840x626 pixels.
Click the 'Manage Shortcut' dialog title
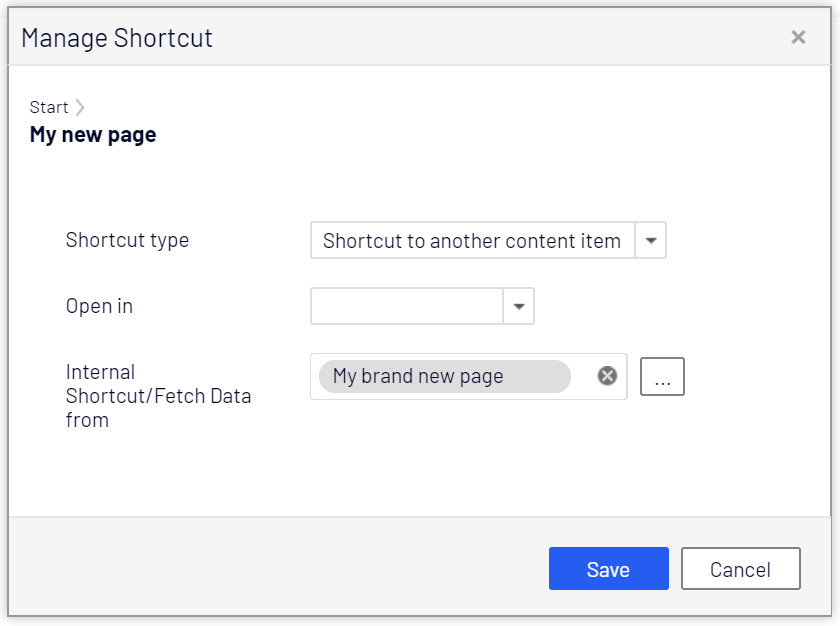117,38
